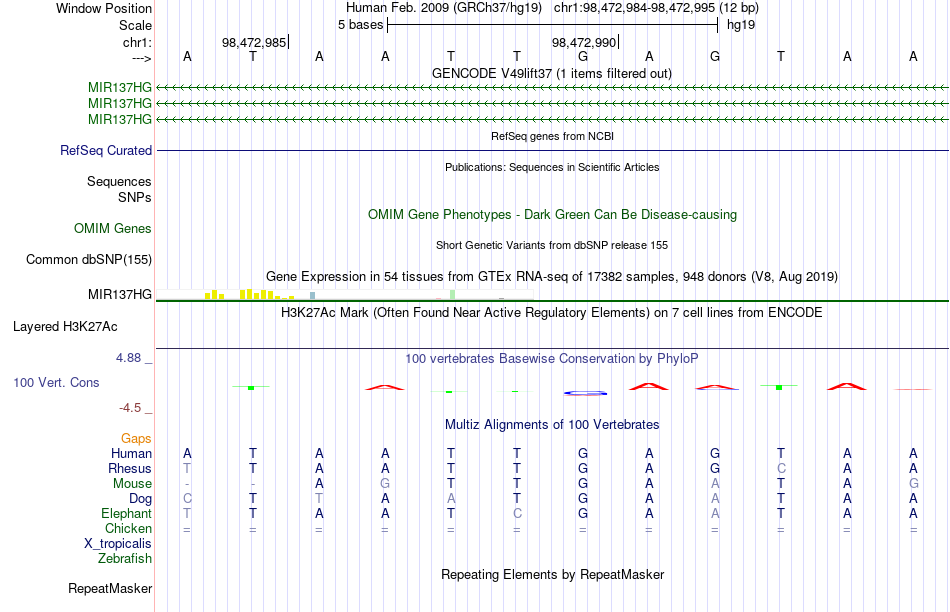
Task: Select the Chicken species row label
Action: [128, 528]
